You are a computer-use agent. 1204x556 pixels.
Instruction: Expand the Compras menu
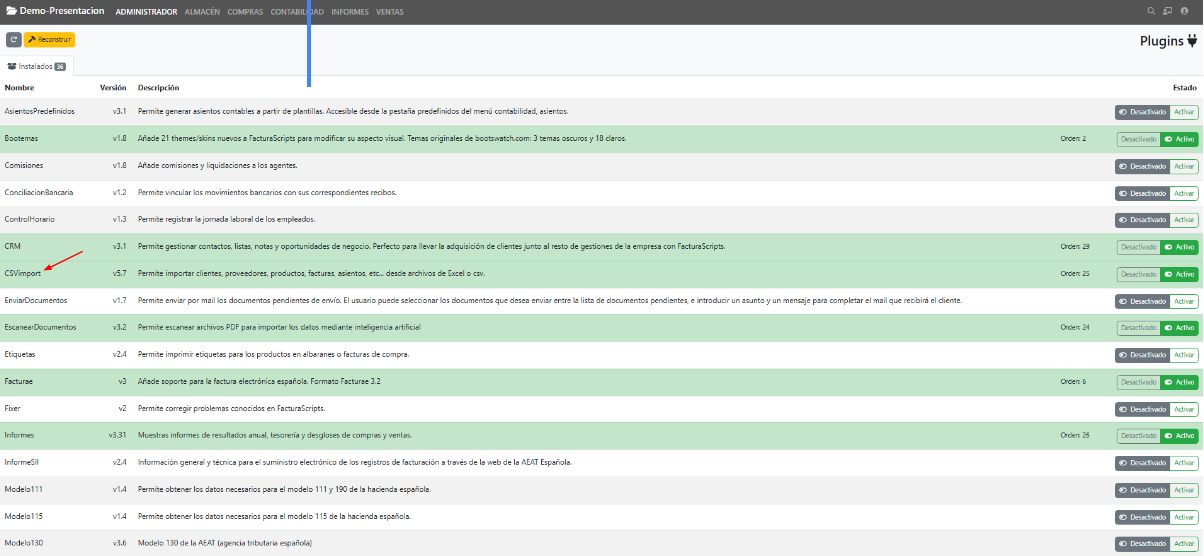[x=245, y=12]
